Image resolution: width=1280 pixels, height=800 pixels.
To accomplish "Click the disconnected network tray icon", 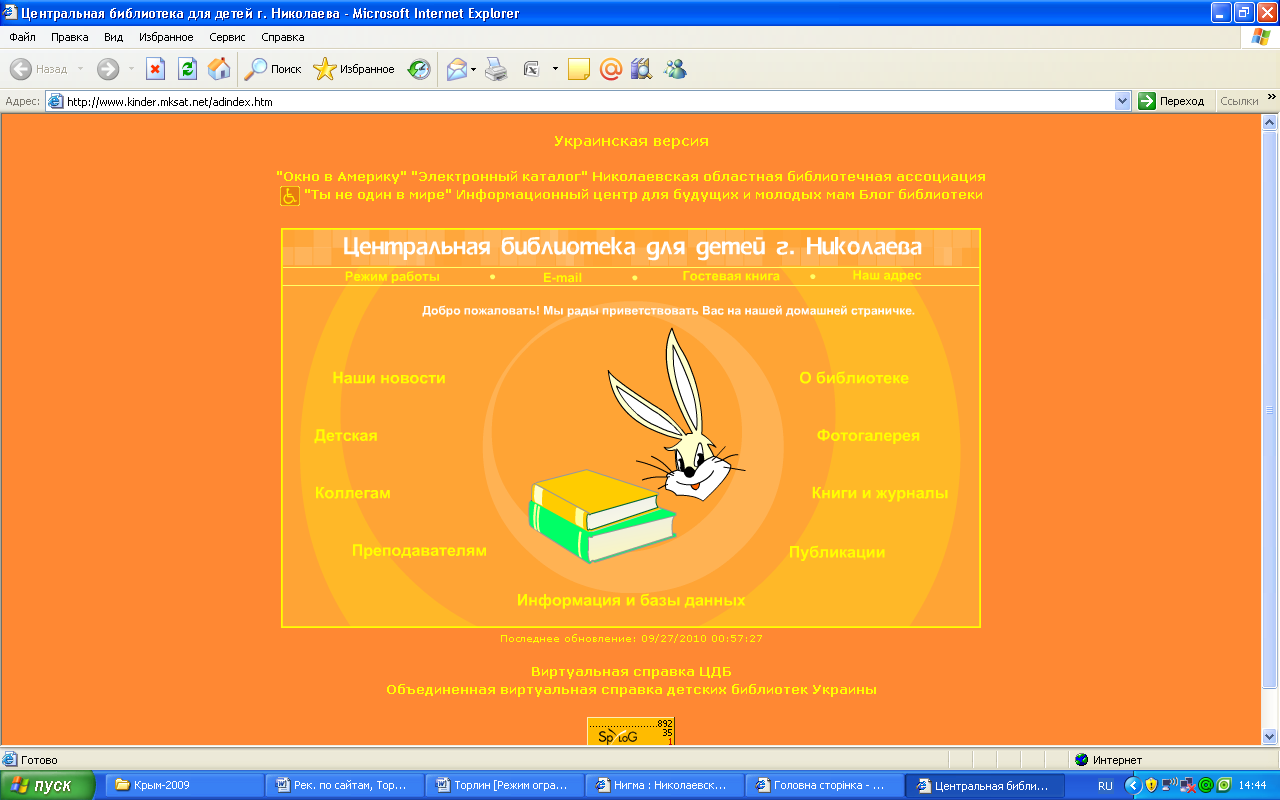I will pos(1187,785).
